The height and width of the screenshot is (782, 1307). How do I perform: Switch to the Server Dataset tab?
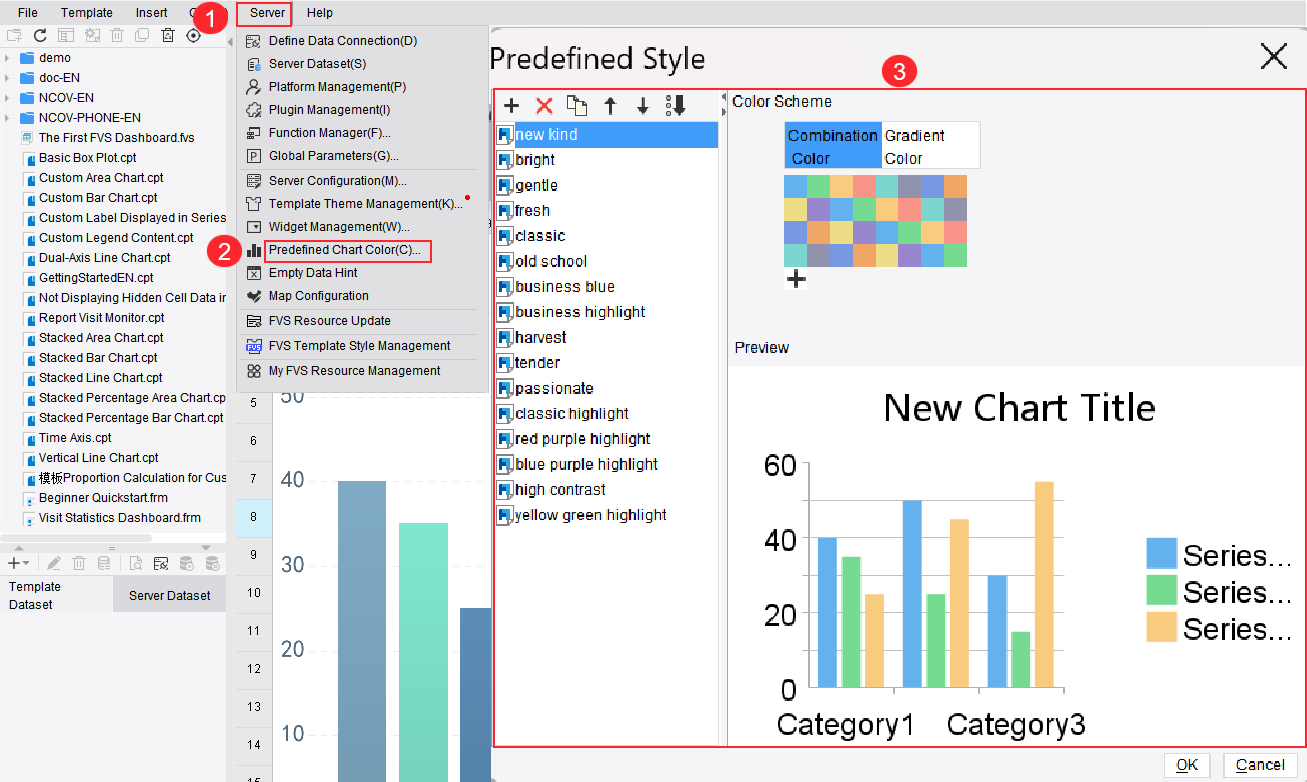tap(169, 594)
